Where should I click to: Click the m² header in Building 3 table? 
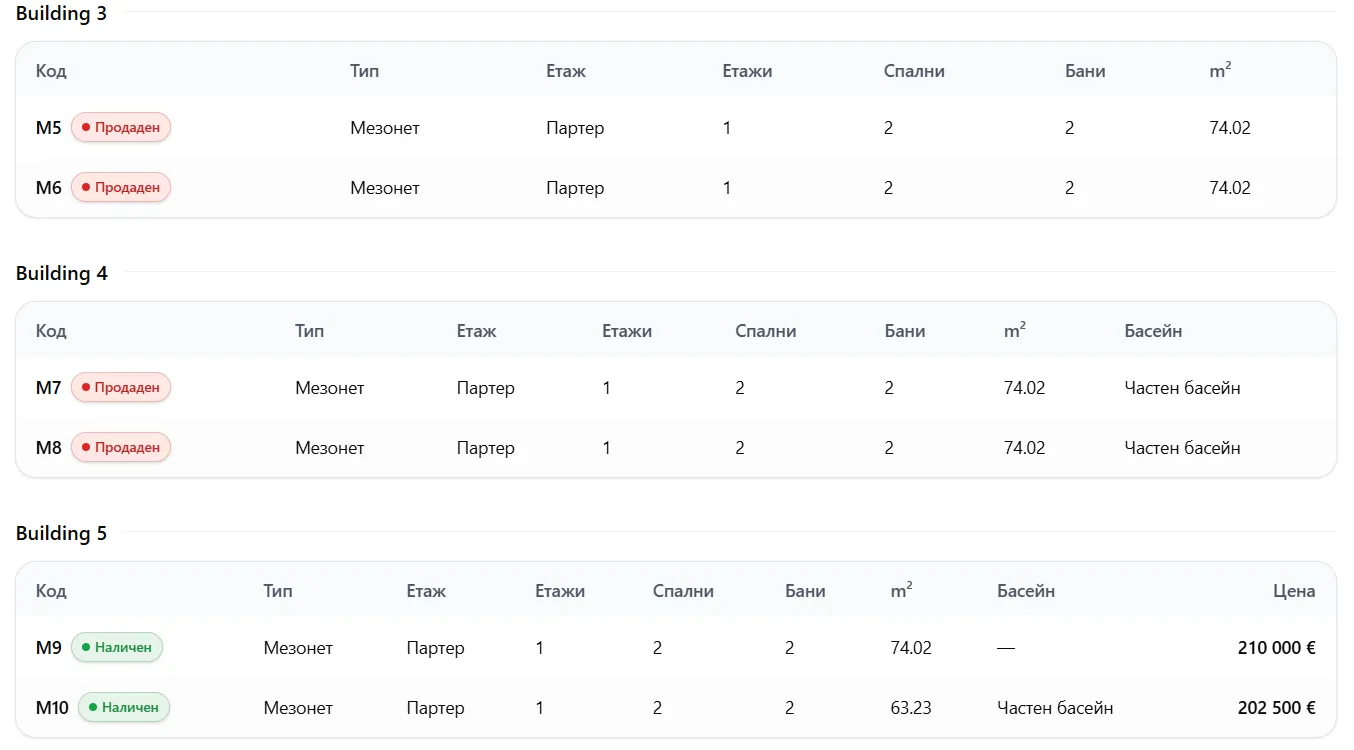coord(1220,71)
